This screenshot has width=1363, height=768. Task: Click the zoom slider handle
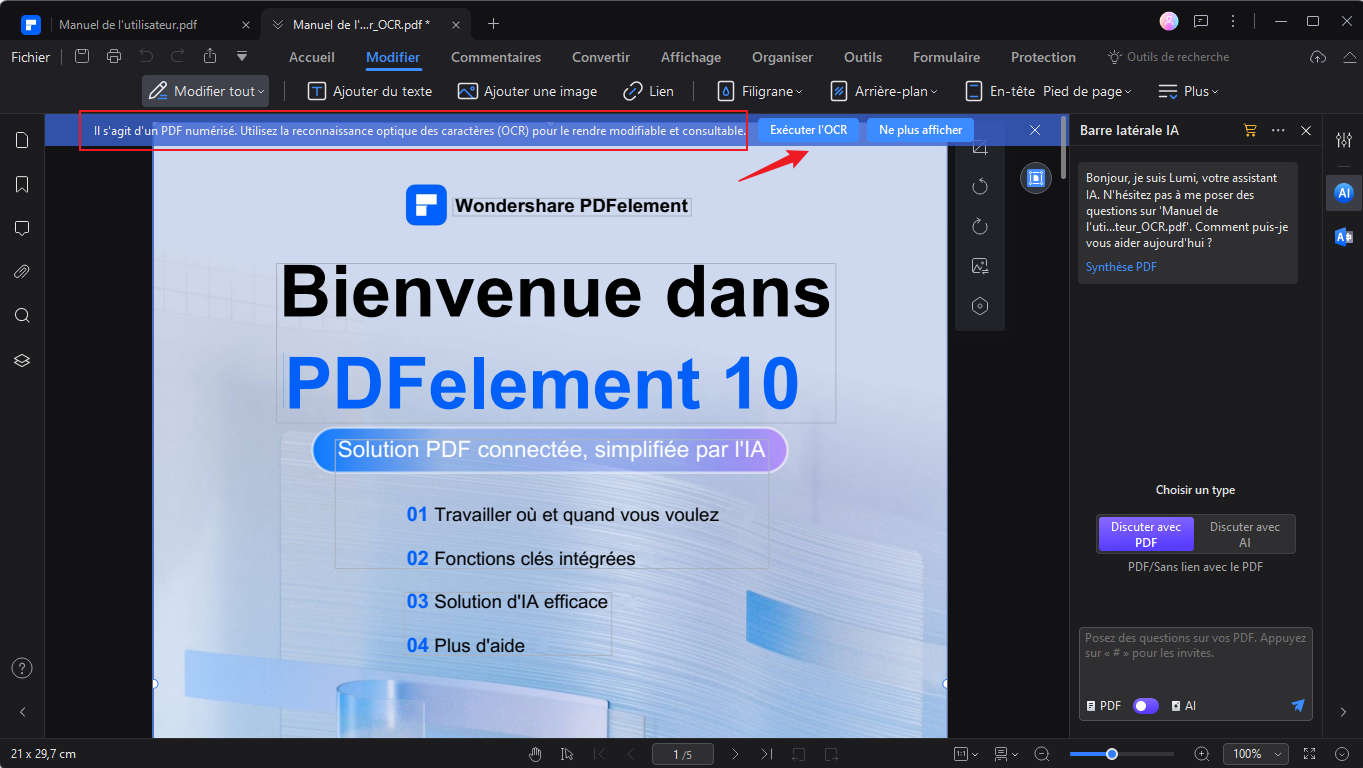coord(1111,754)
